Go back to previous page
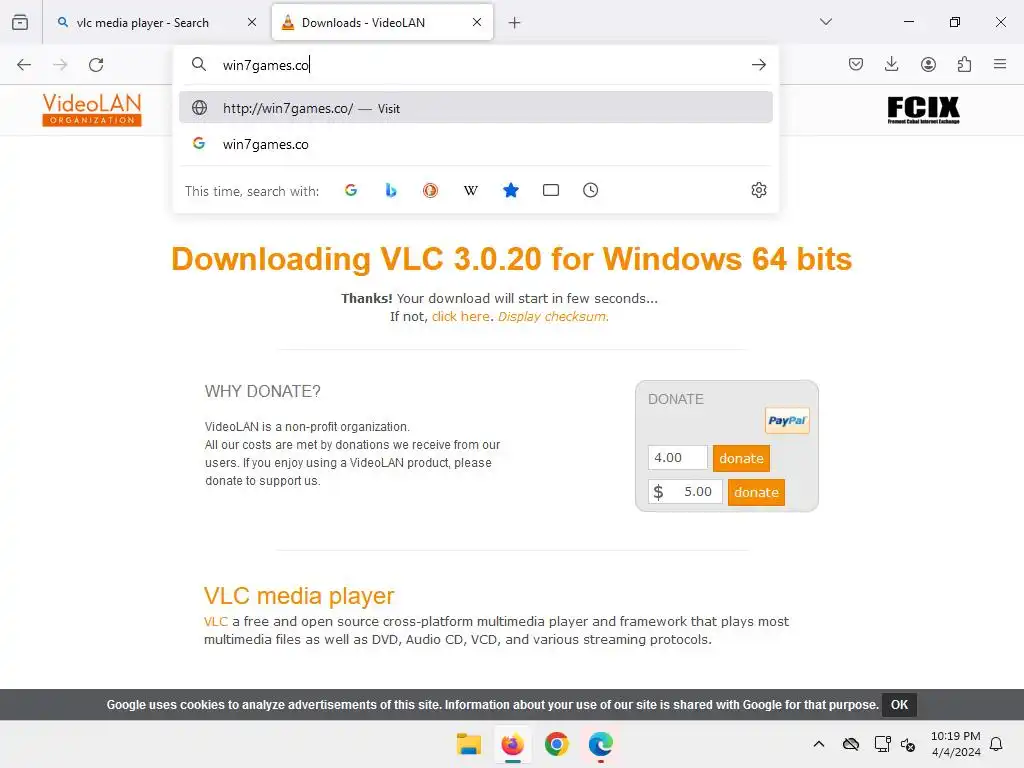This screenshot has height=768, width=1024. [x=24, y=65]
